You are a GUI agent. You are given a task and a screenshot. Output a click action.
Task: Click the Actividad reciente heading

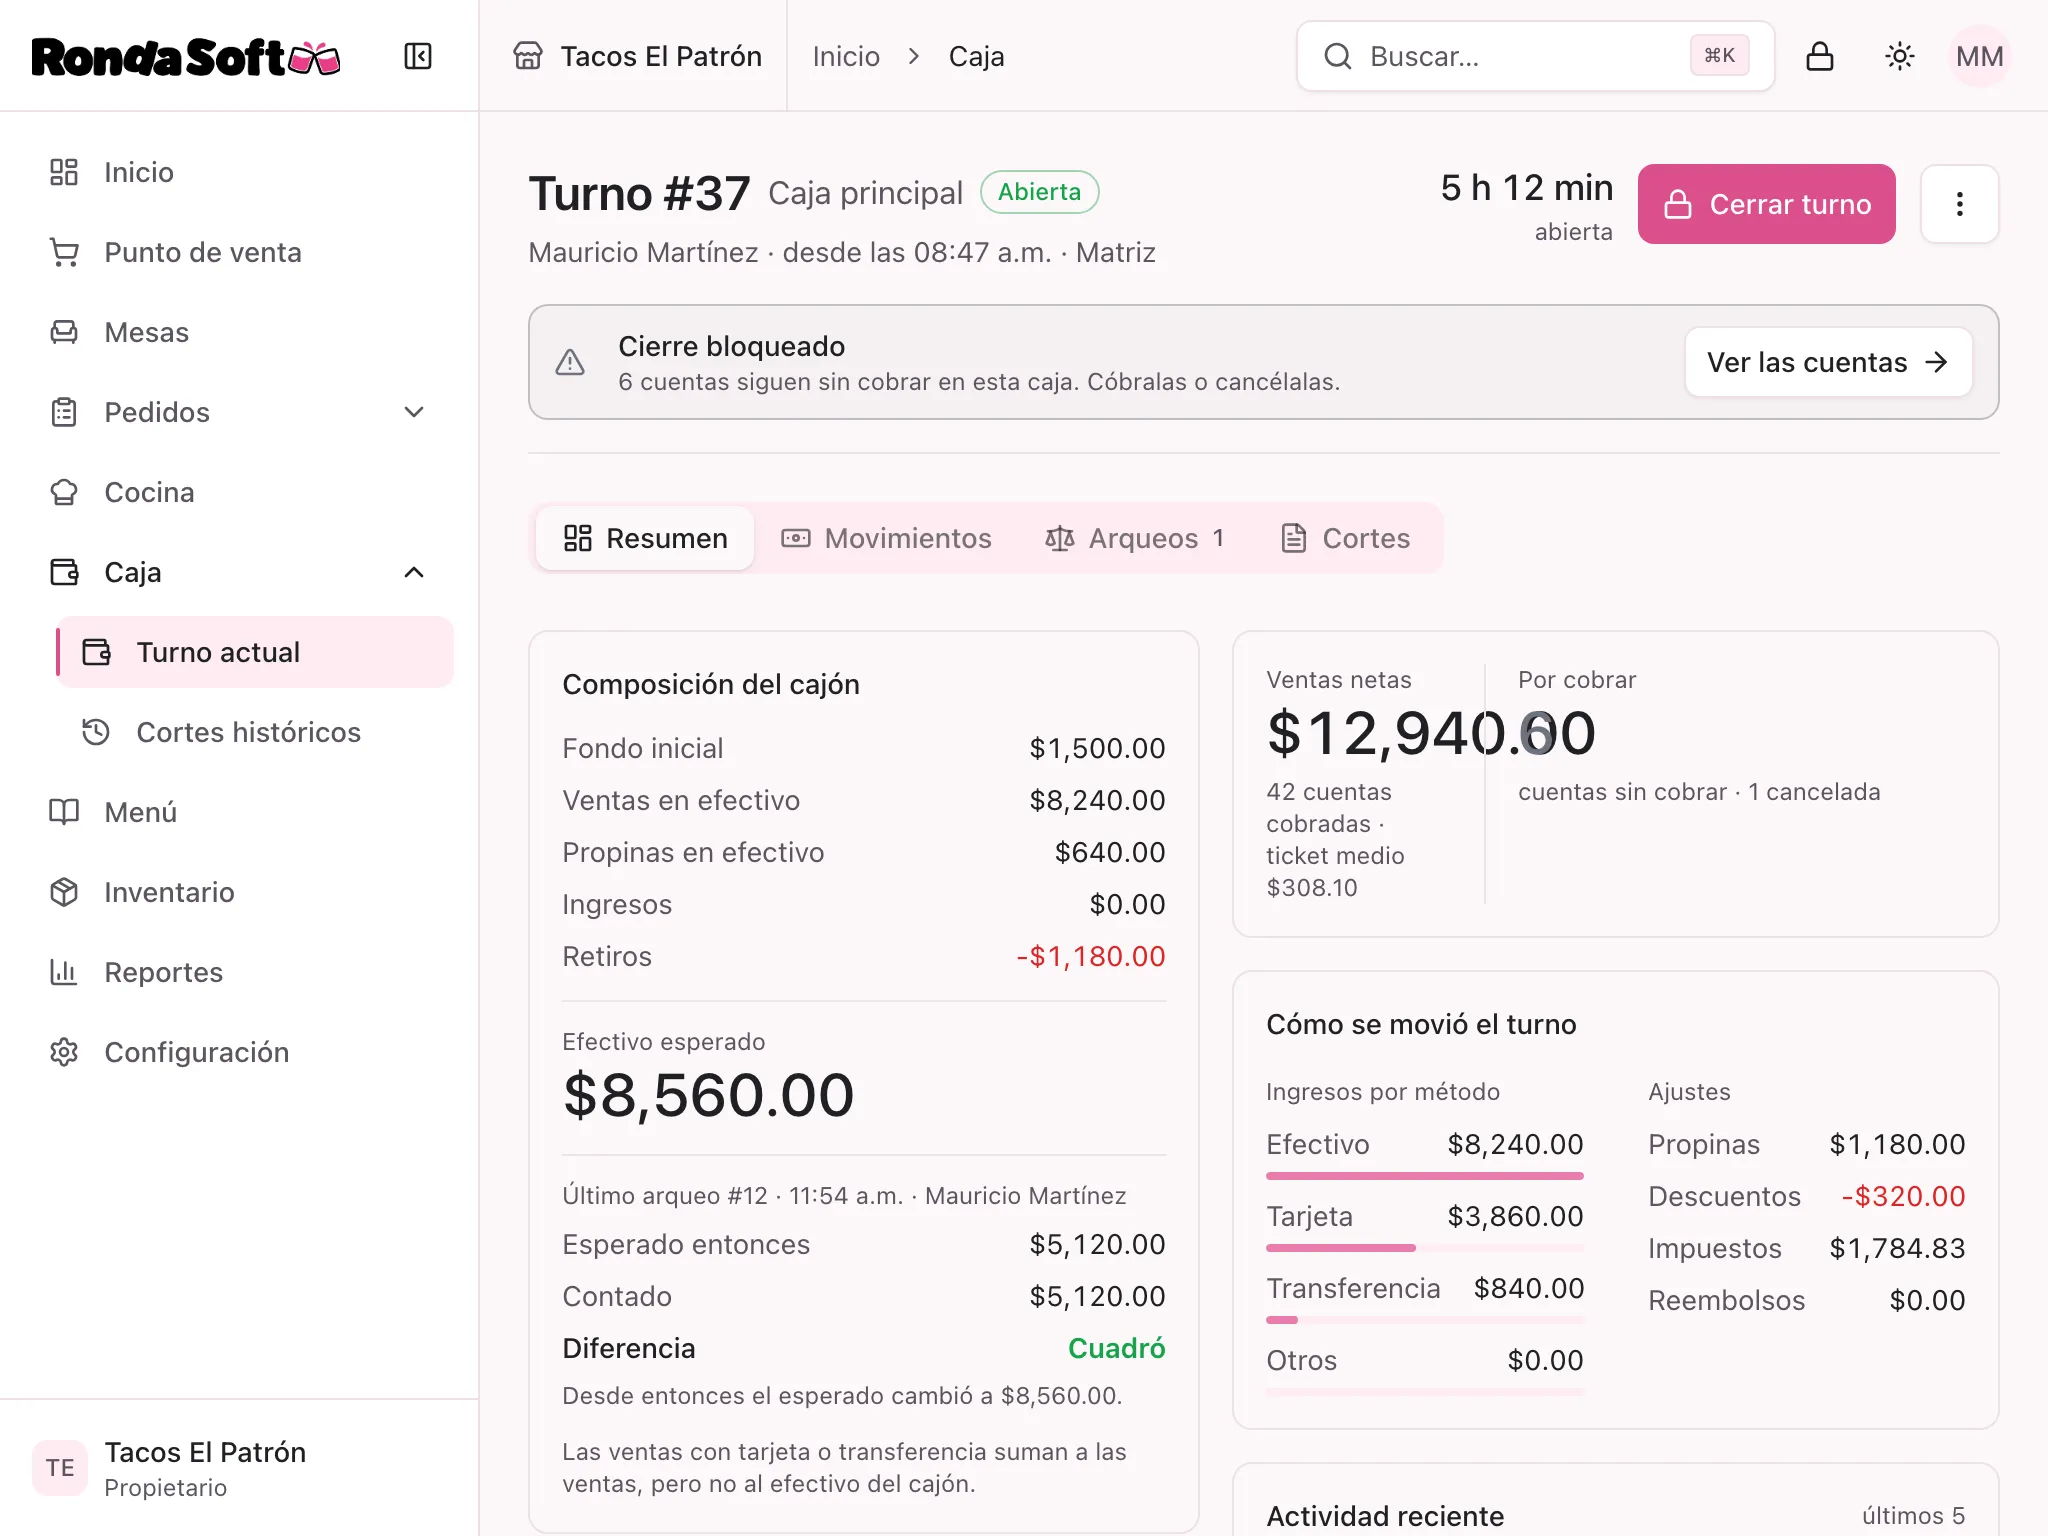pos(1385,1516)
